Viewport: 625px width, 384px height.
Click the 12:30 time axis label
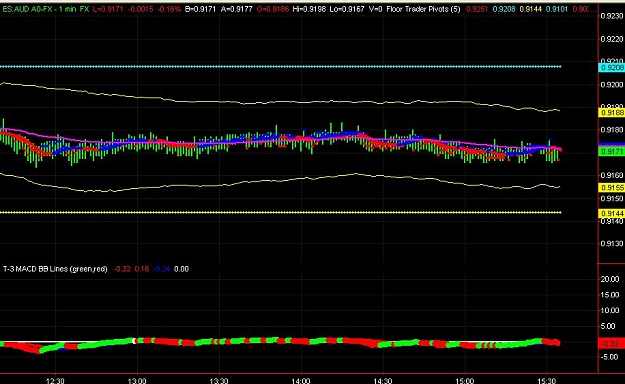pos(55,381)
